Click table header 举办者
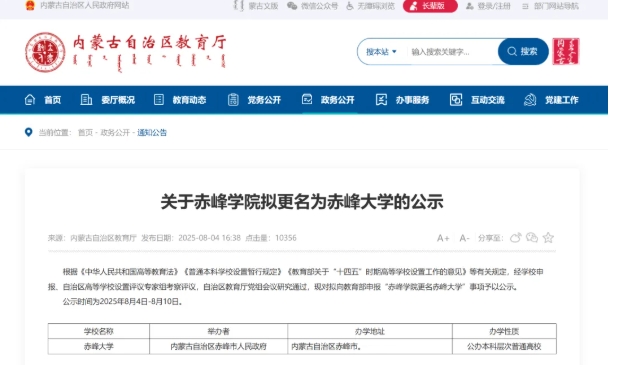Viewport: 625px width, 381px height. (218, 331)
